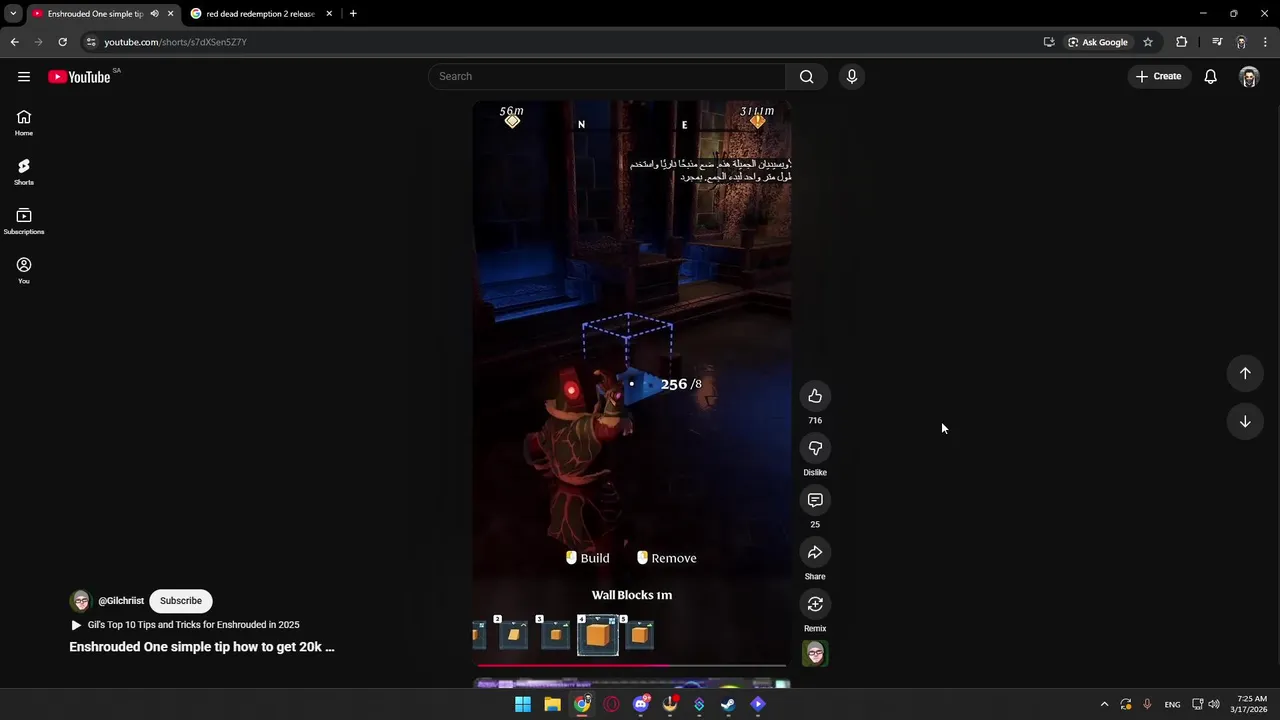The height and width of the screenshot is (720, 1280).
Task: Mute the Enshrouded tab audio icon
Action: 154,14
